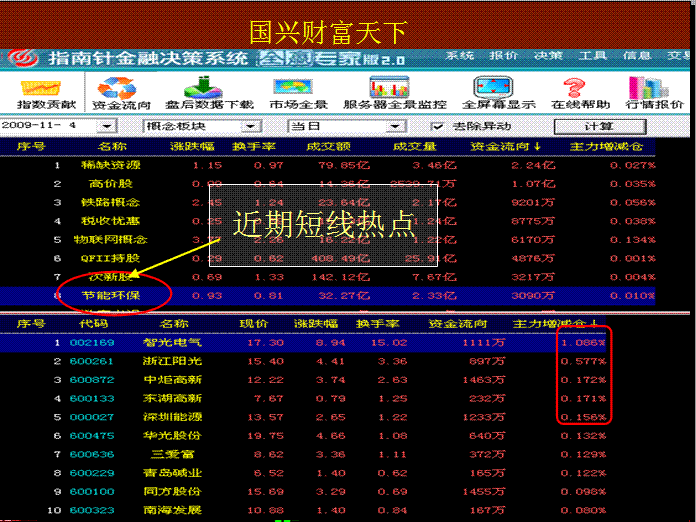Sort top table by 成交额 header
This screenshot has height=522, width=696.
click(x=328, y=146)
